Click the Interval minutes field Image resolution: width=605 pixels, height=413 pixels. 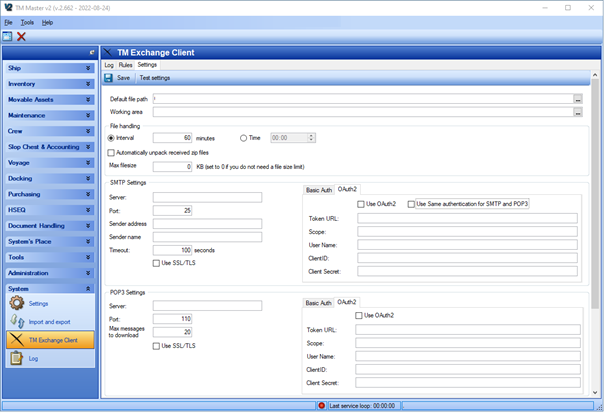pyautogui.click(x=172, y=138)
